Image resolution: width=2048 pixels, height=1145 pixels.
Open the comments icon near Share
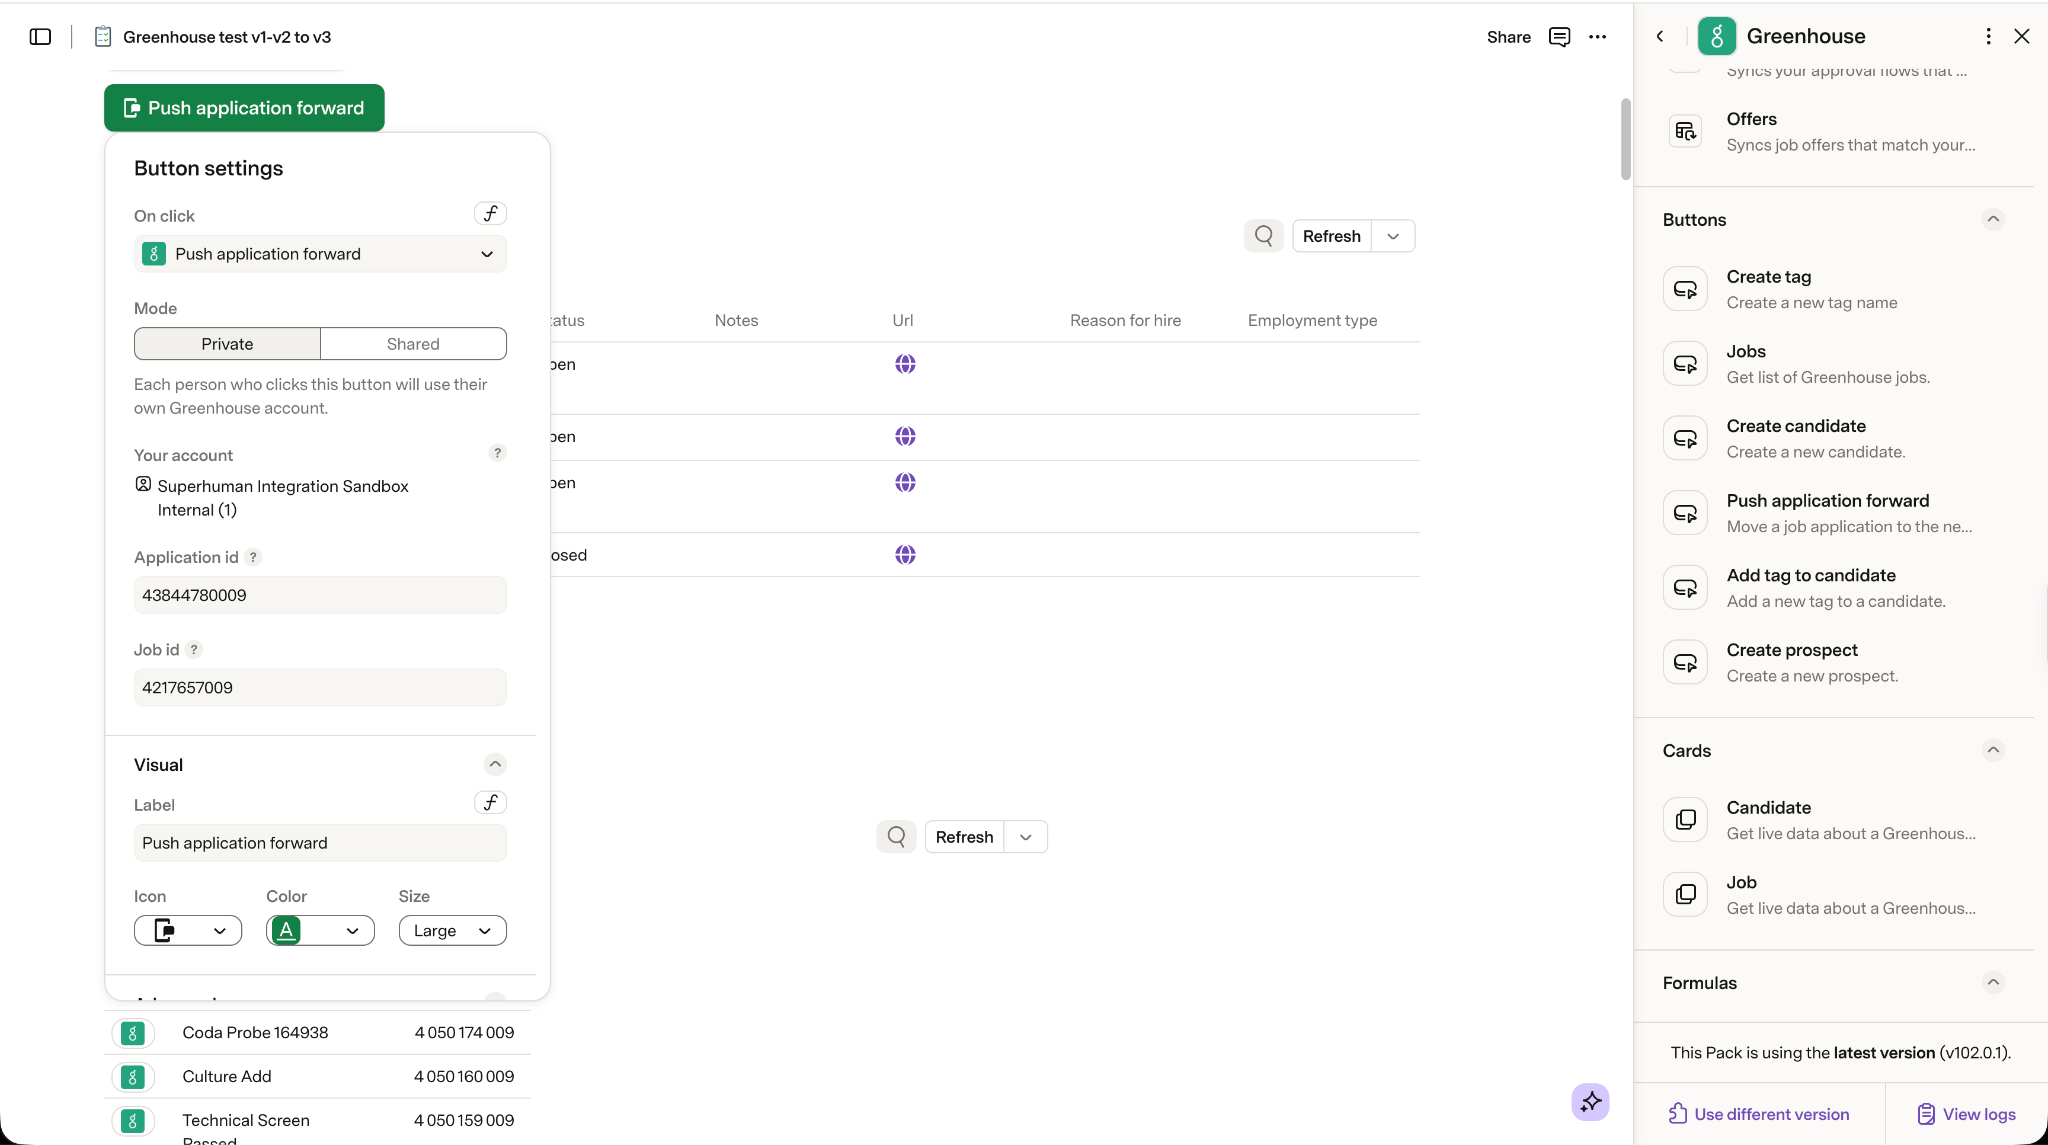[1559, 37]
